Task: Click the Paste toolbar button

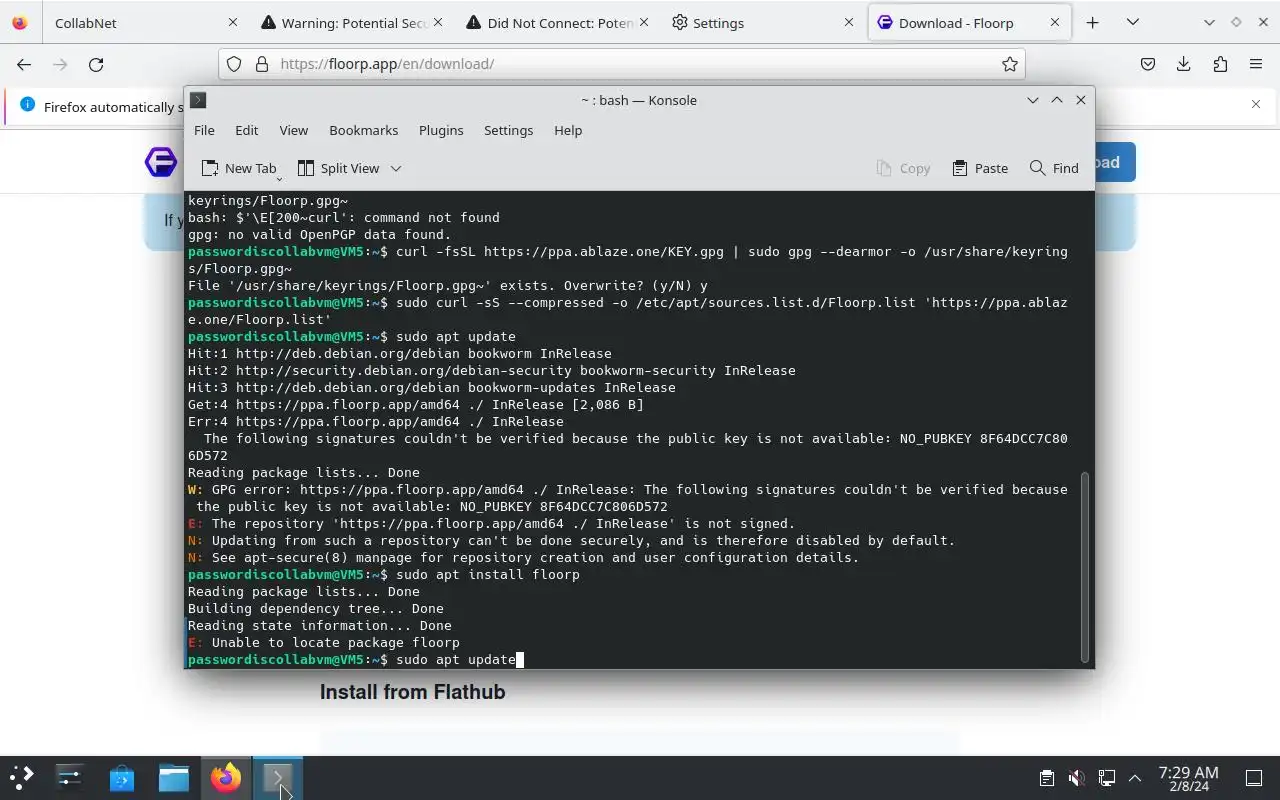Action: point(980,168)
